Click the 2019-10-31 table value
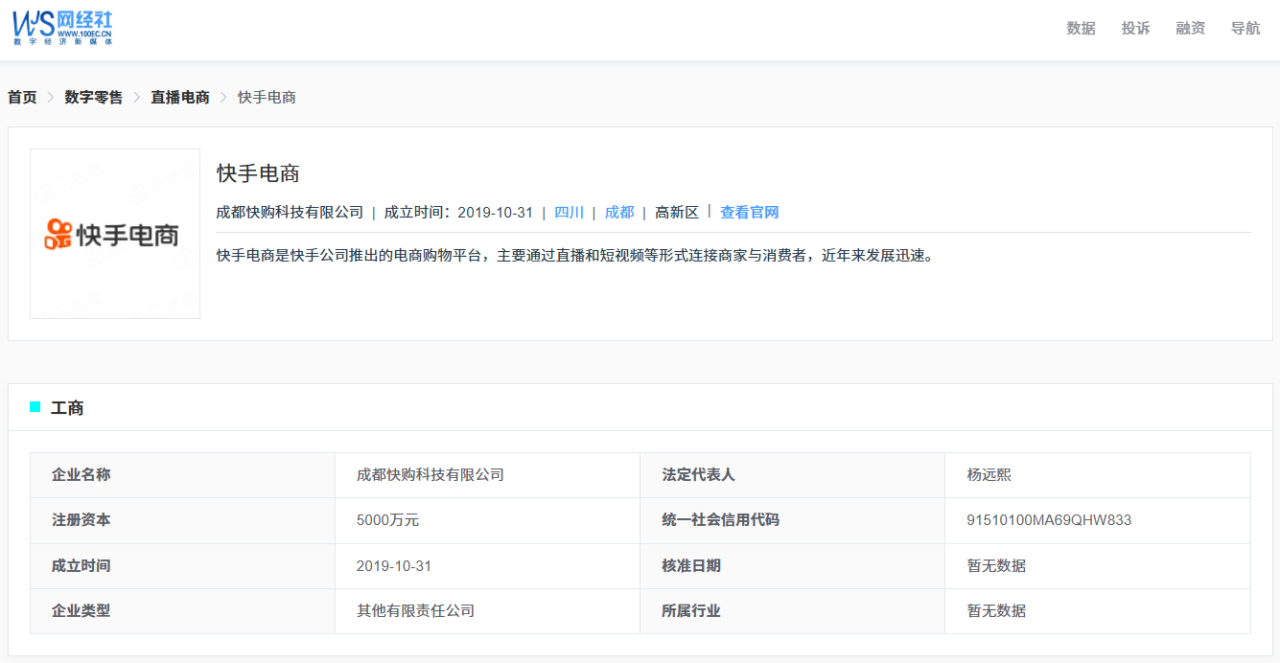Image resolution: width=1280 pixels, height=663 pixels. click(488, 566)
